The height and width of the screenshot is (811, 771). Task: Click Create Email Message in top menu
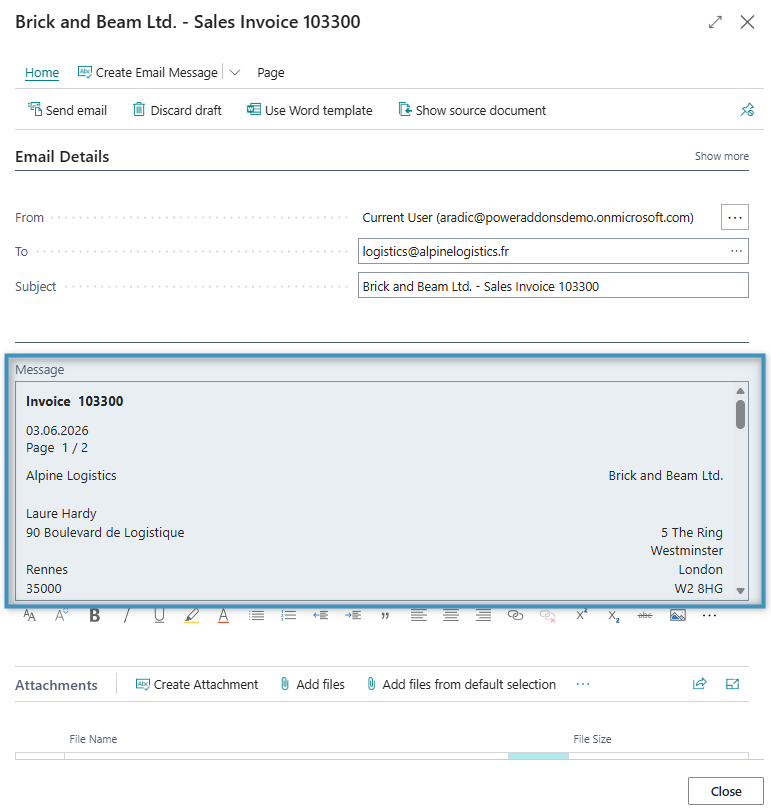pyautogui.click(x=148, y=72)
